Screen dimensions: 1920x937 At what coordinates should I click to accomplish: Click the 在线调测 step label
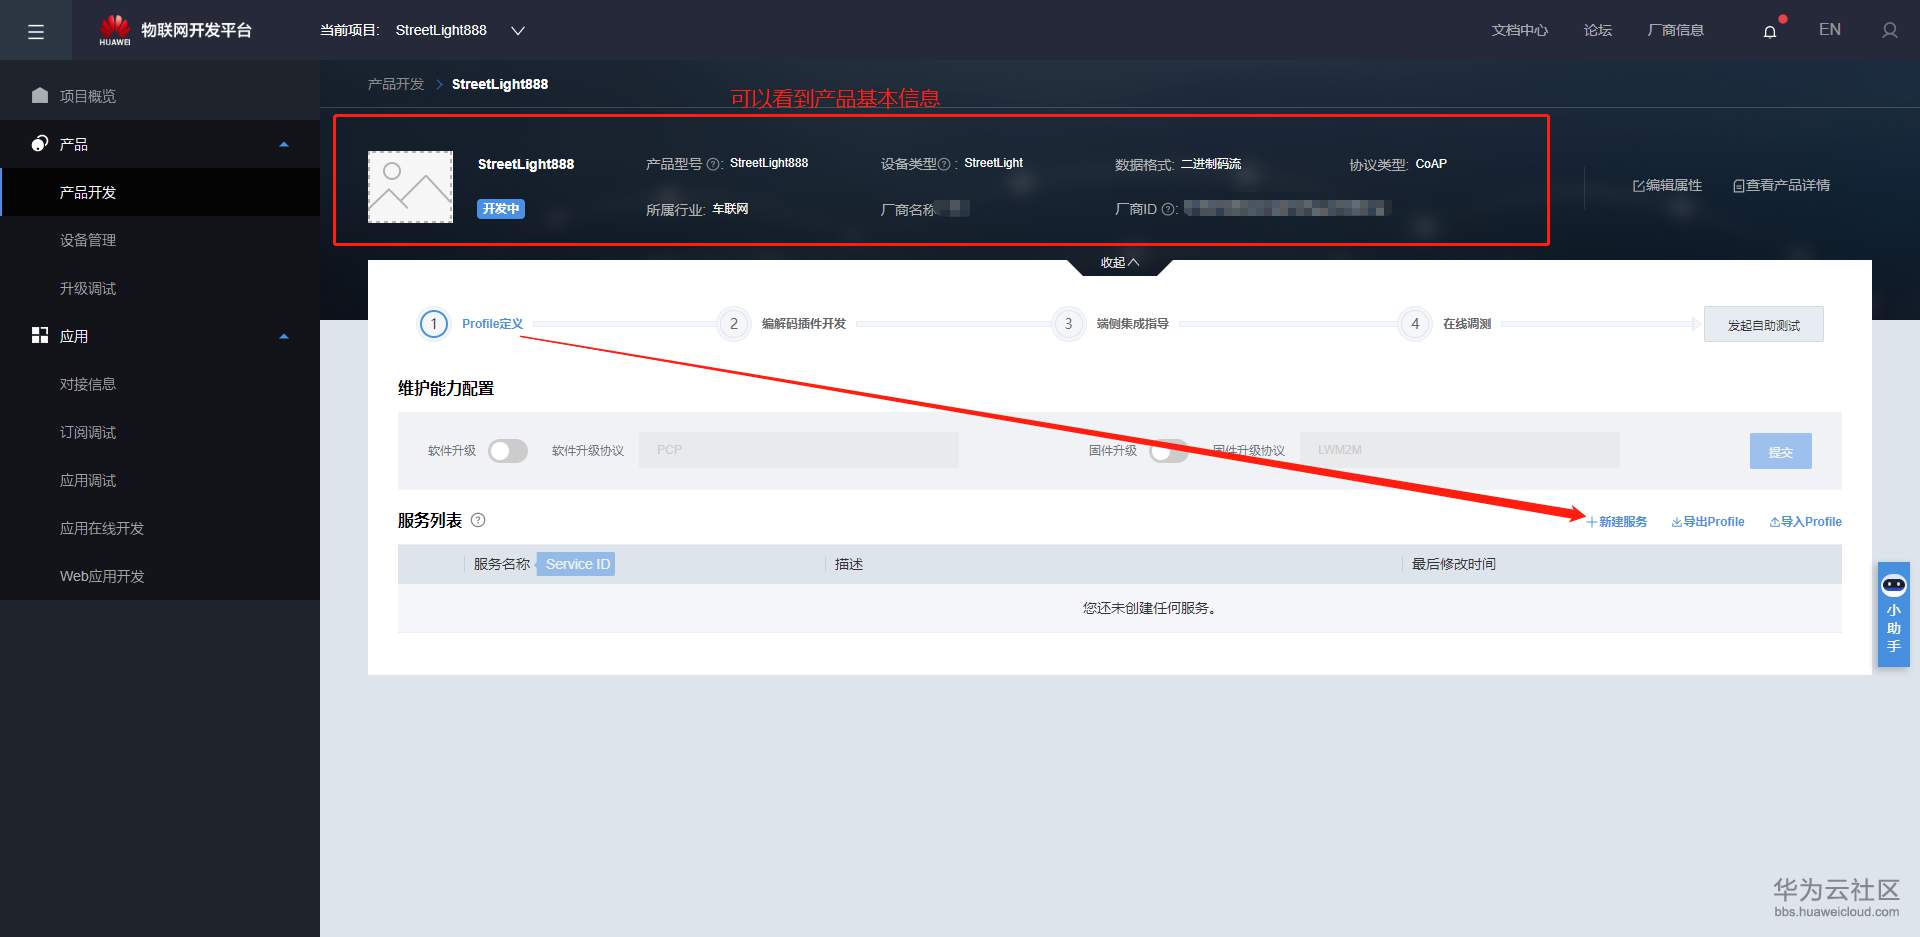1467,324
